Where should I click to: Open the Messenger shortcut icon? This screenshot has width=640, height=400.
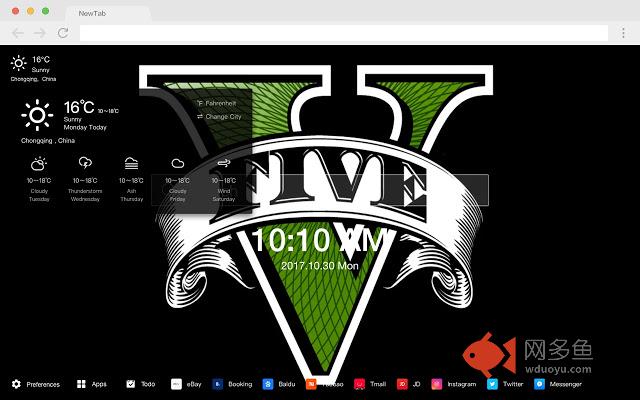pyautogui.click(x=539, y=384)
